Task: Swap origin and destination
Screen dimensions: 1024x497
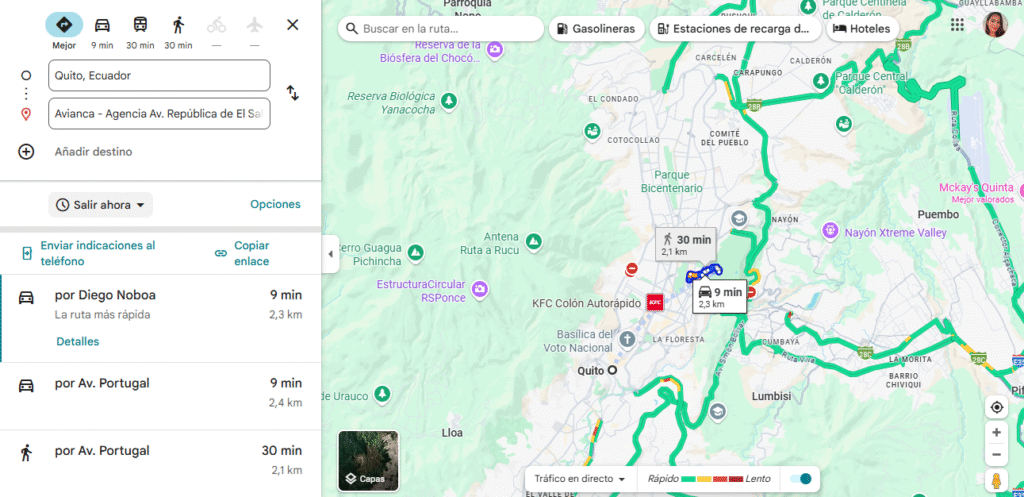Action: 293,93
